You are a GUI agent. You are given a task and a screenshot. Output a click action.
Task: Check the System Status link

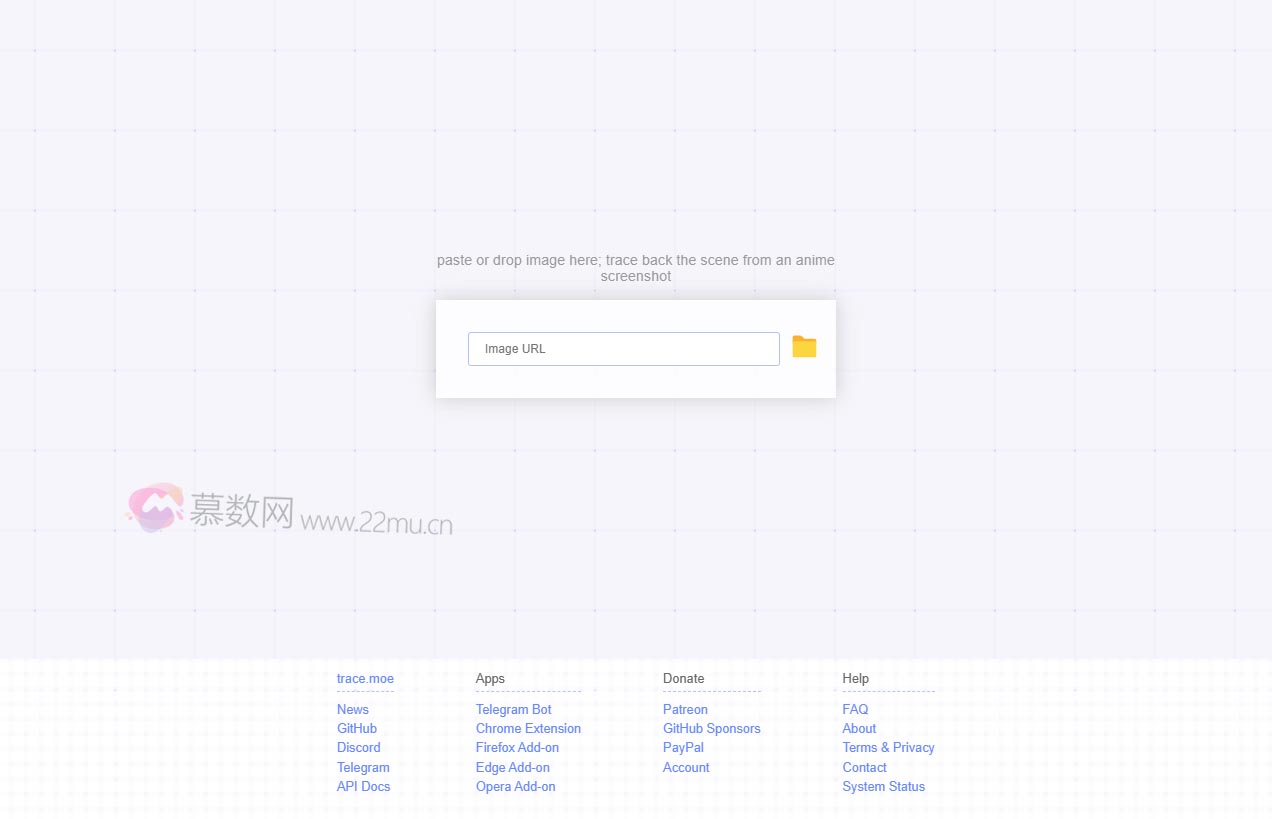(x=883, y=786)
